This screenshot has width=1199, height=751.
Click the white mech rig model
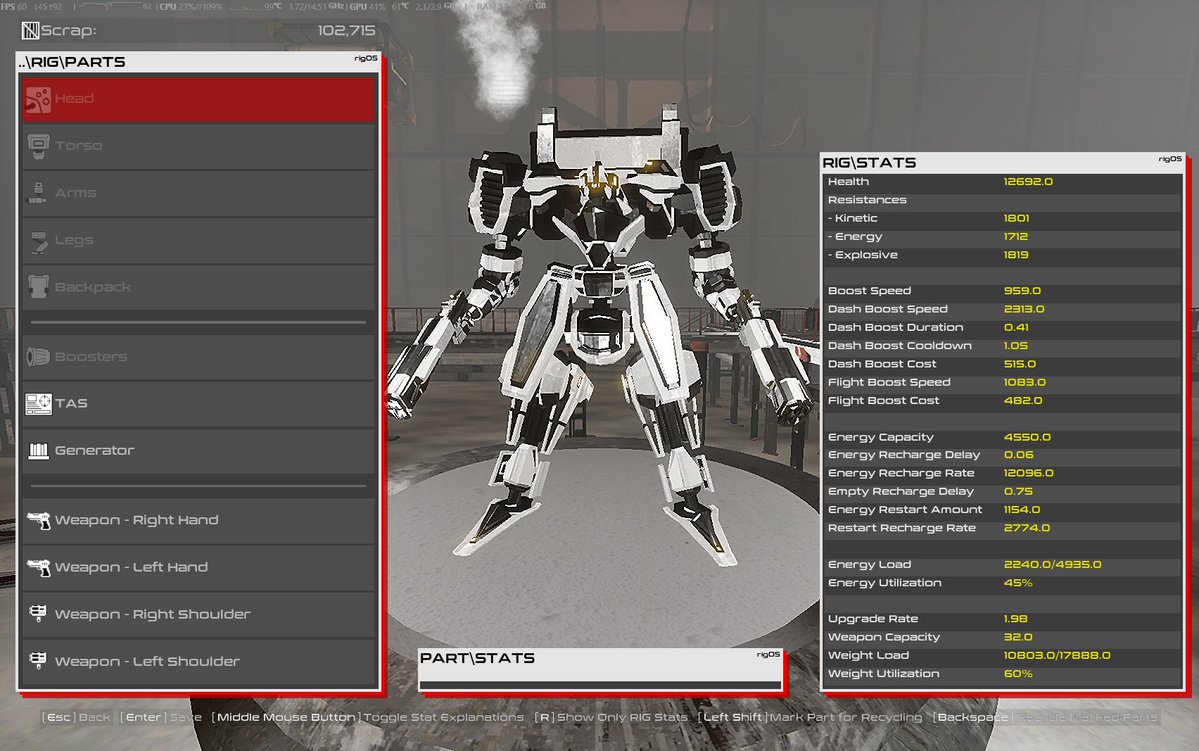click(600, 336)
